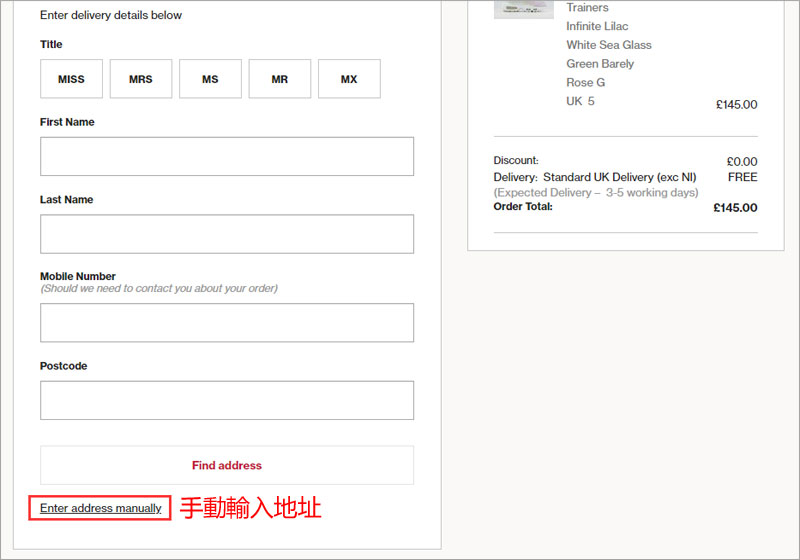Click the product thumbnail in order summary

point(523,9)
